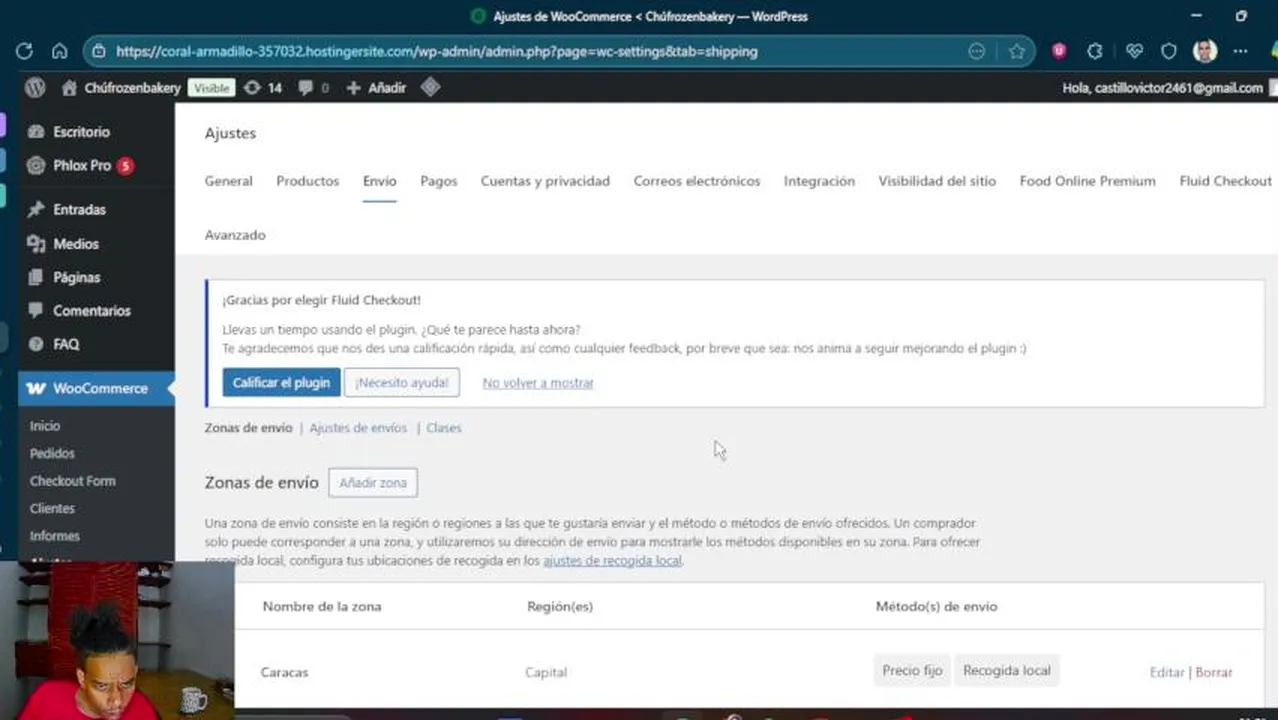Click the ¡Necesito ayuda! button
Screen dimensions: 1278x720
point(402,383)
